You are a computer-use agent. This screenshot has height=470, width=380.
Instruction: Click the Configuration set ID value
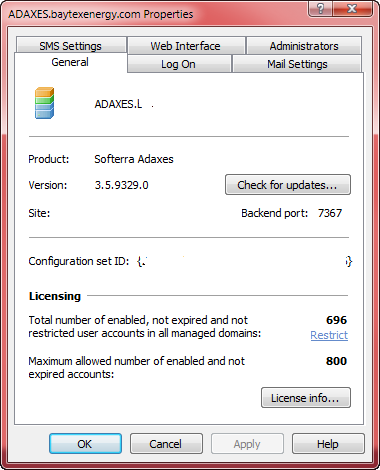pyautogui.click(x=244, y=261)
